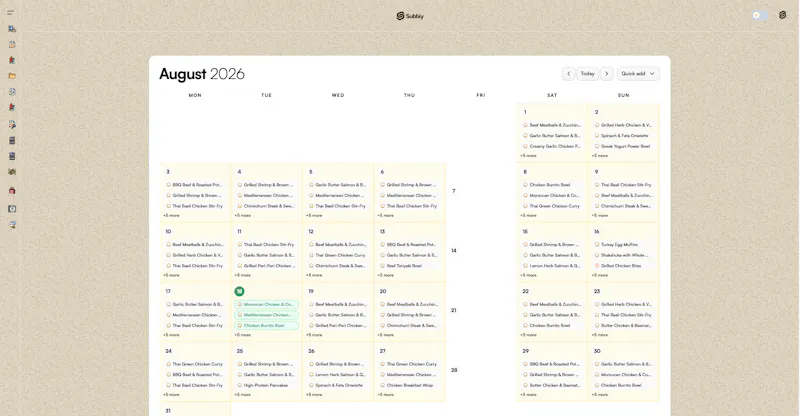The image size is (800, 416).
Task: Expand +5 more on August 18
Action: click(242, 335)
